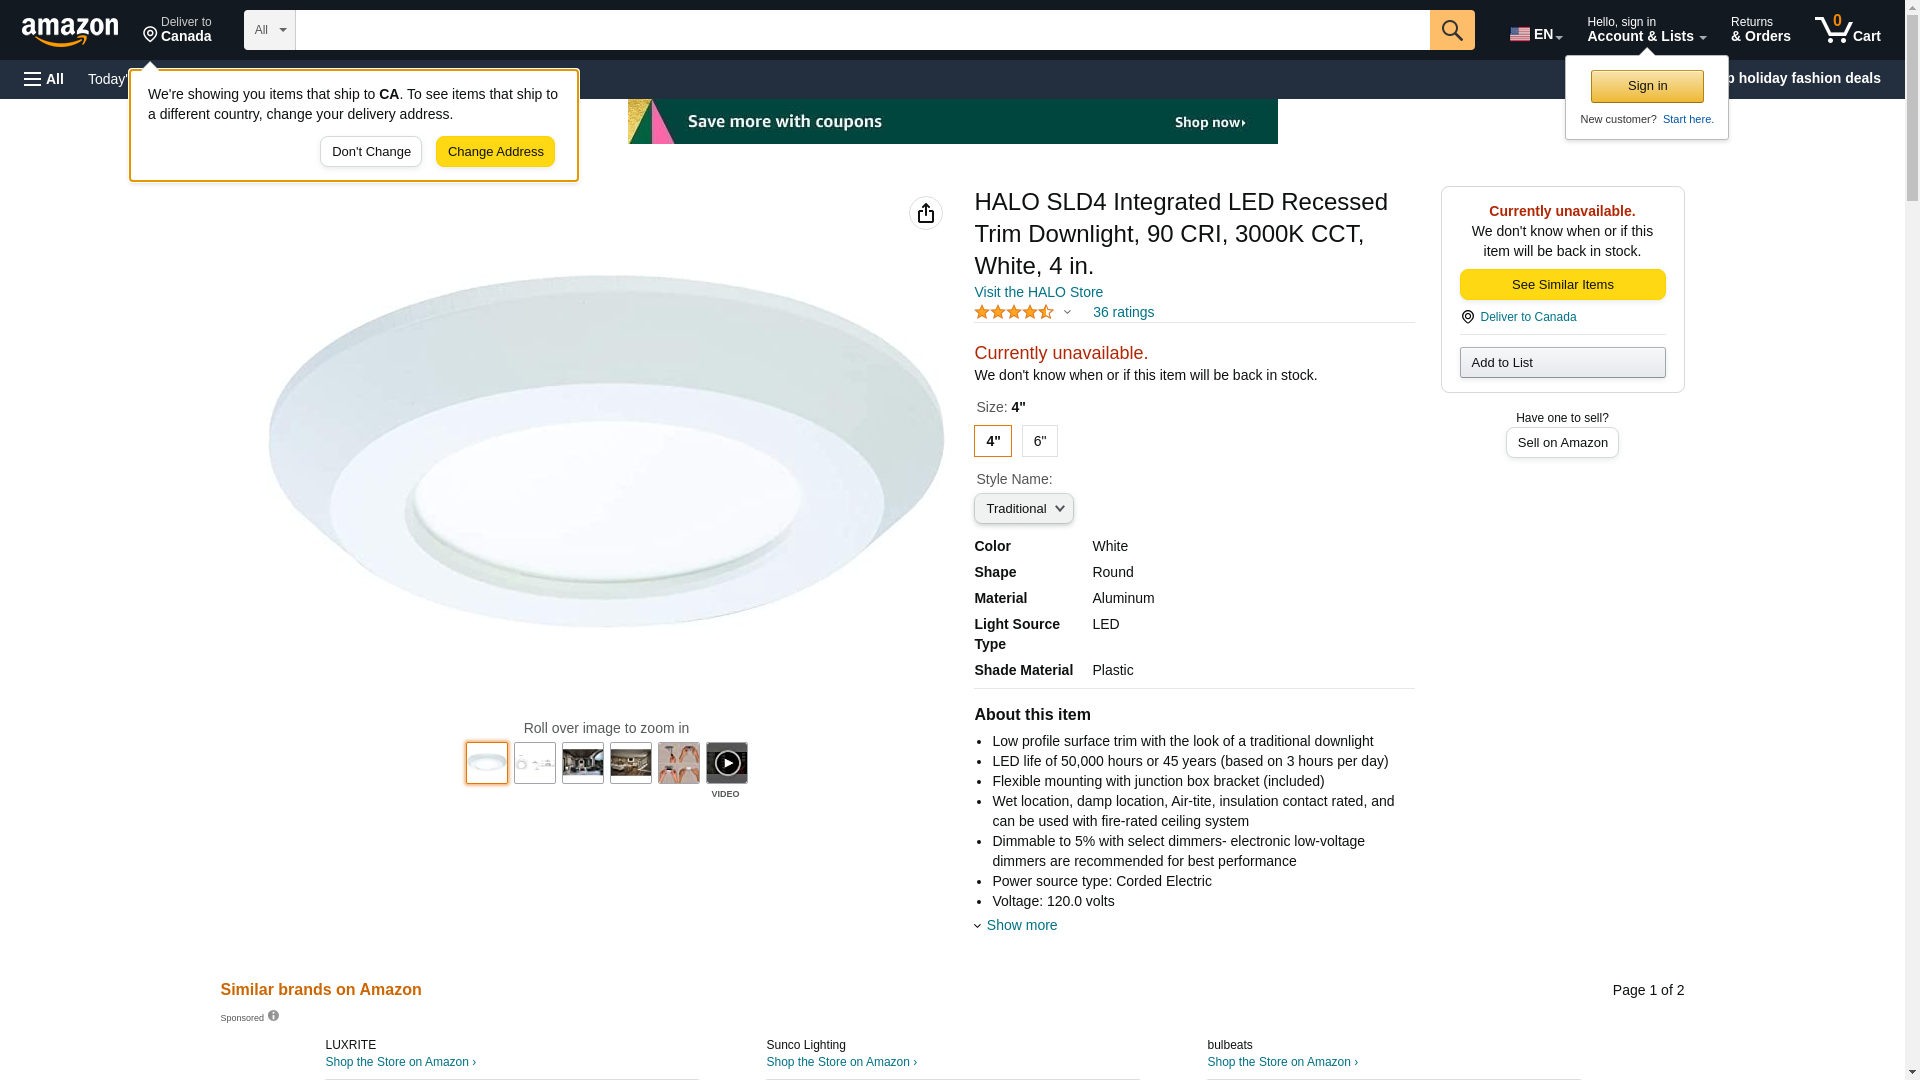Viewport: 1920px width, 1080px height.
Task: Click the star rating icons
Action: tap(1013, 313)
